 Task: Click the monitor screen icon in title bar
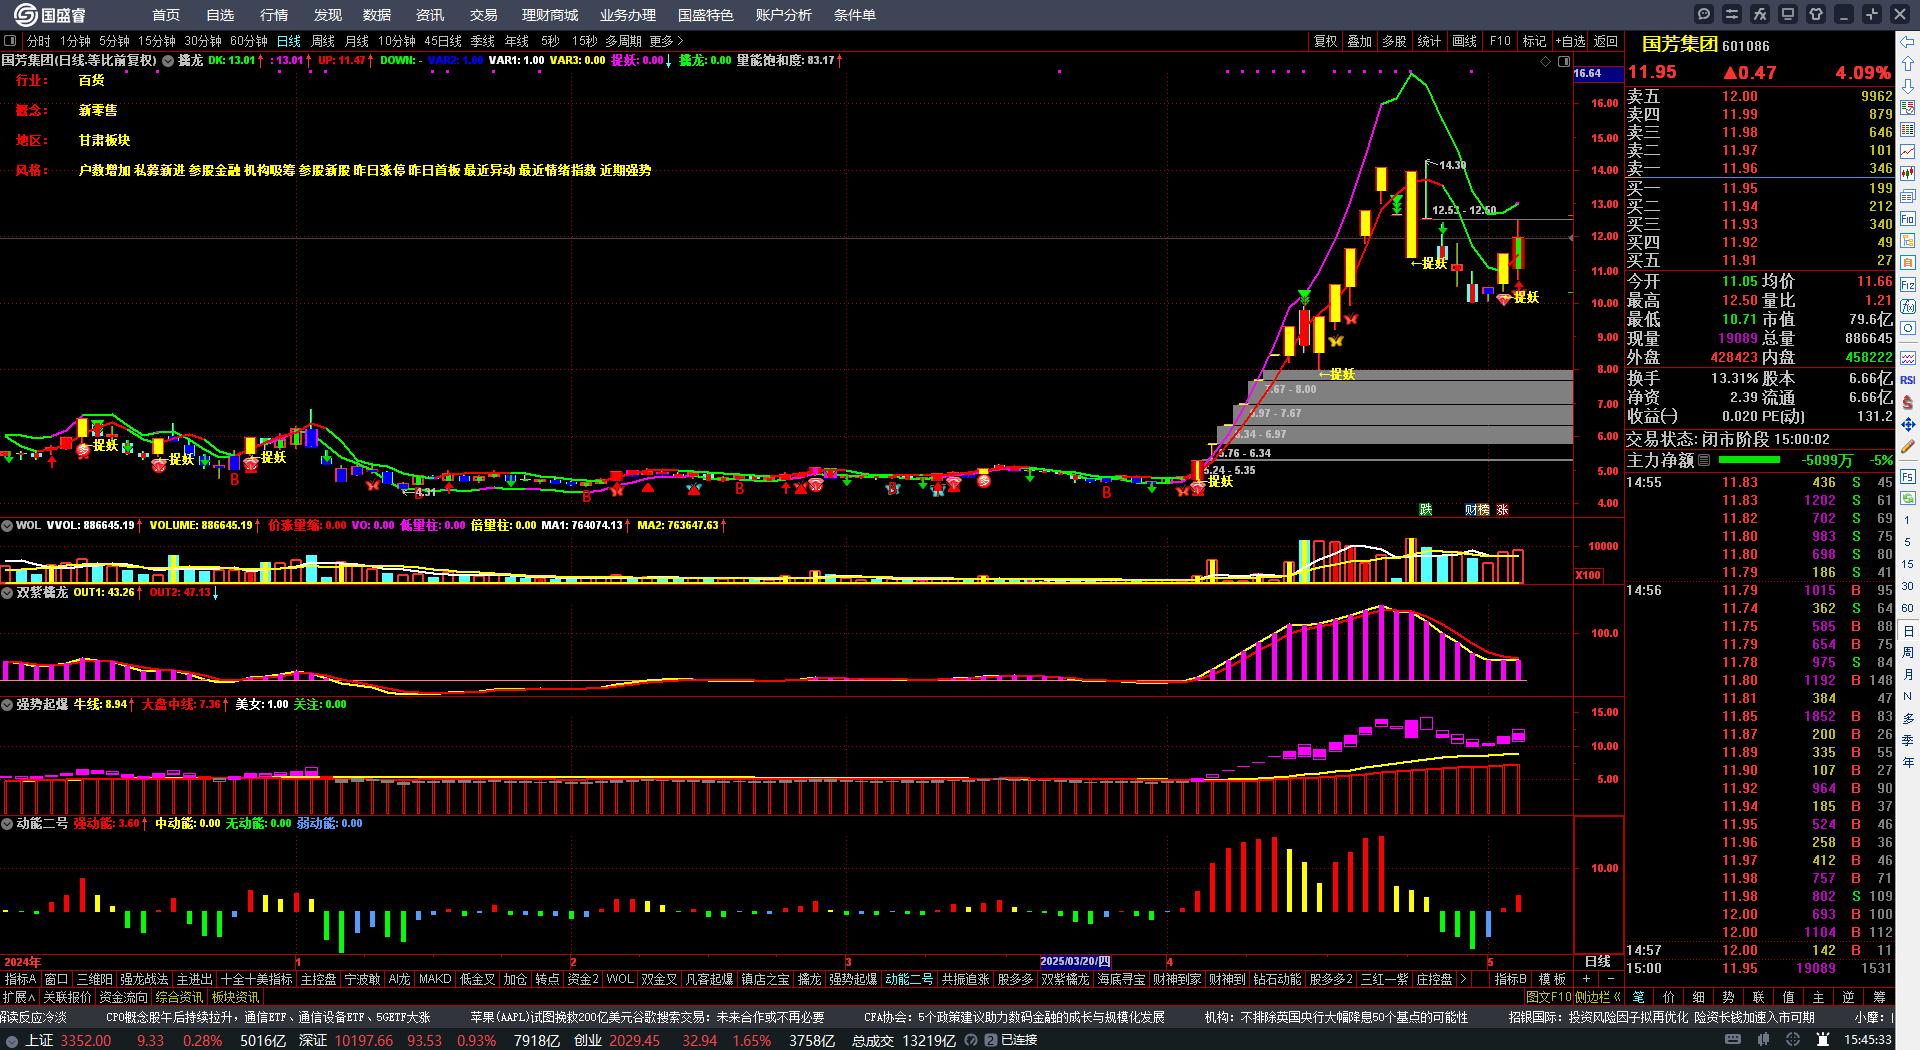pyautogui.click(x=1788, y=14)
